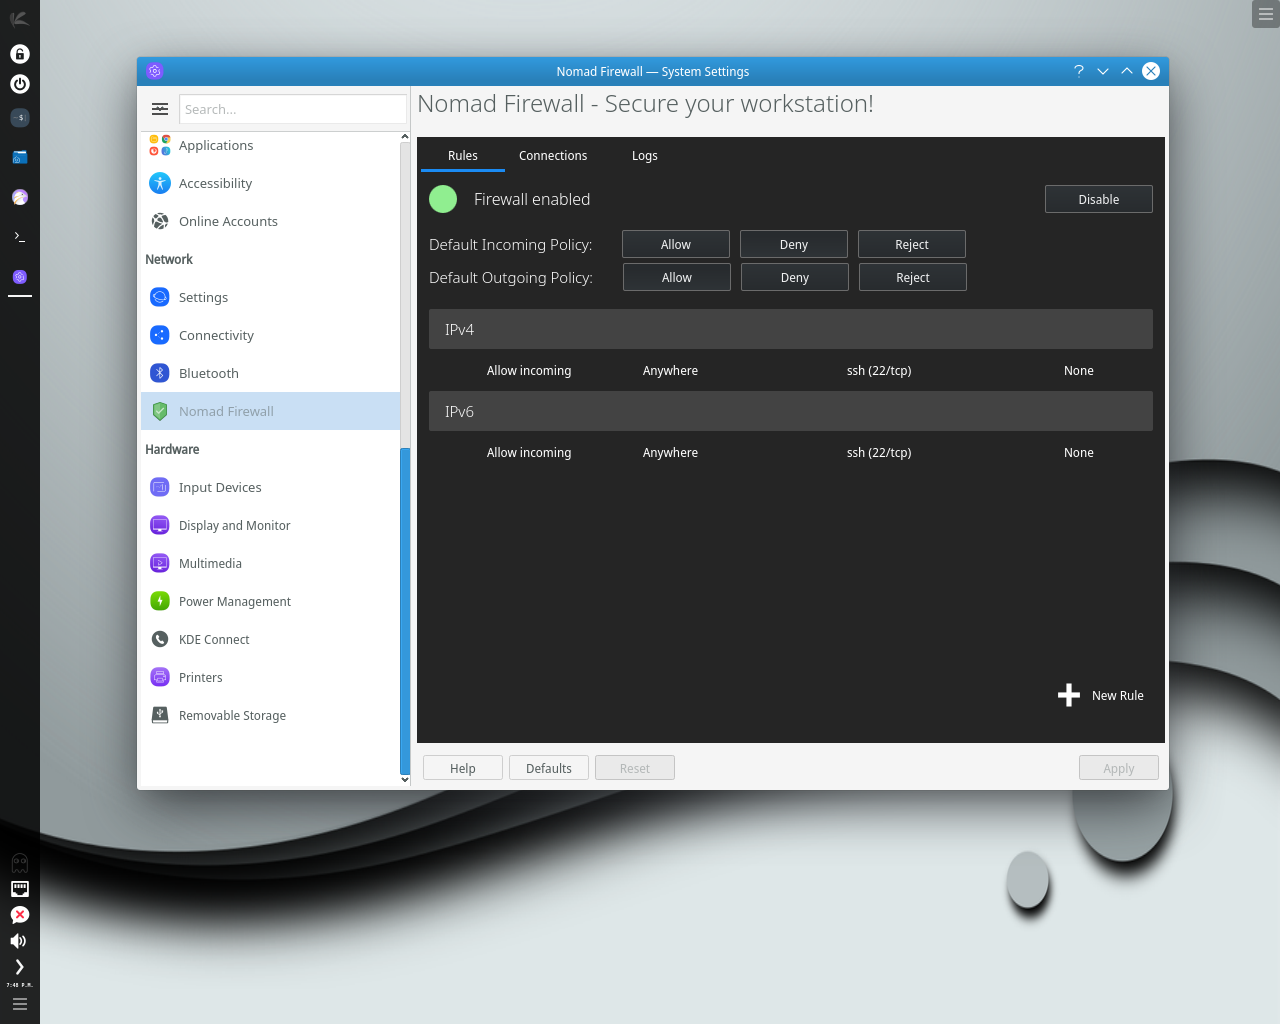Open the System Settings app icon in titlebar

(154, 71)
